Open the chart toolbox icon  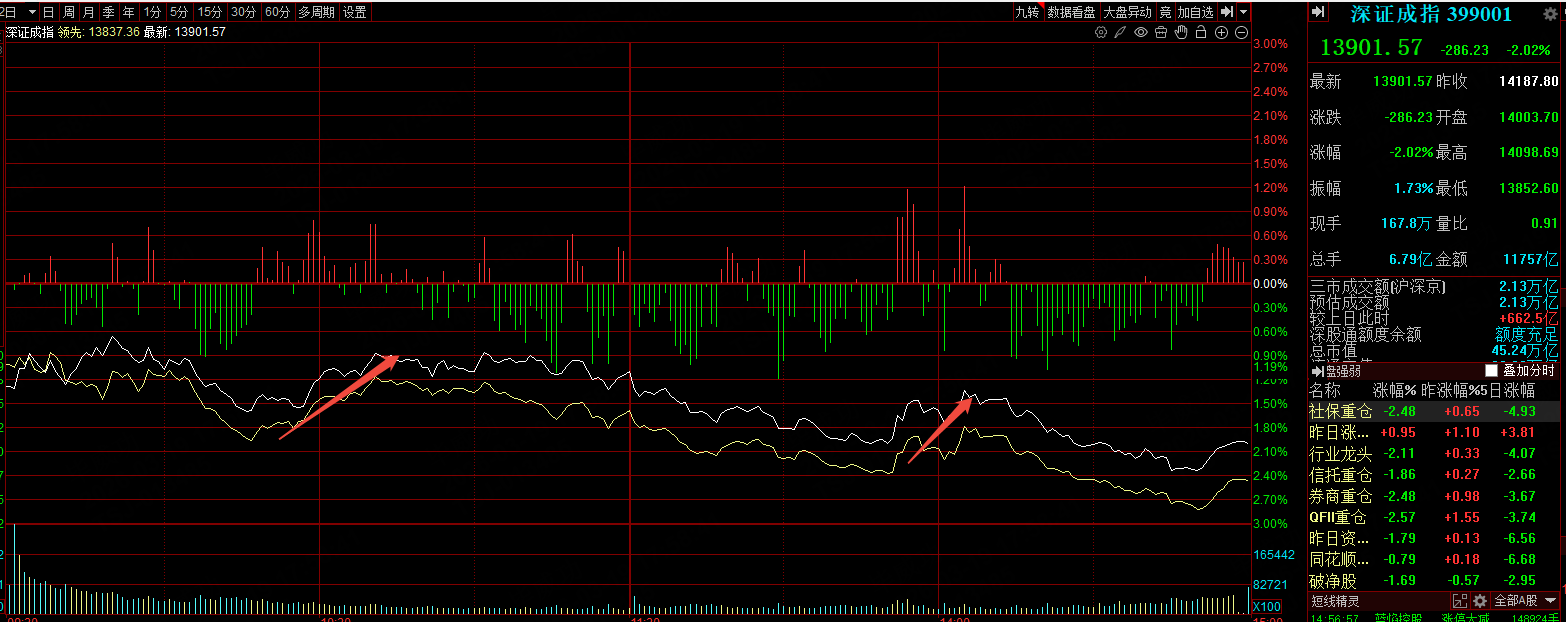1161,32
